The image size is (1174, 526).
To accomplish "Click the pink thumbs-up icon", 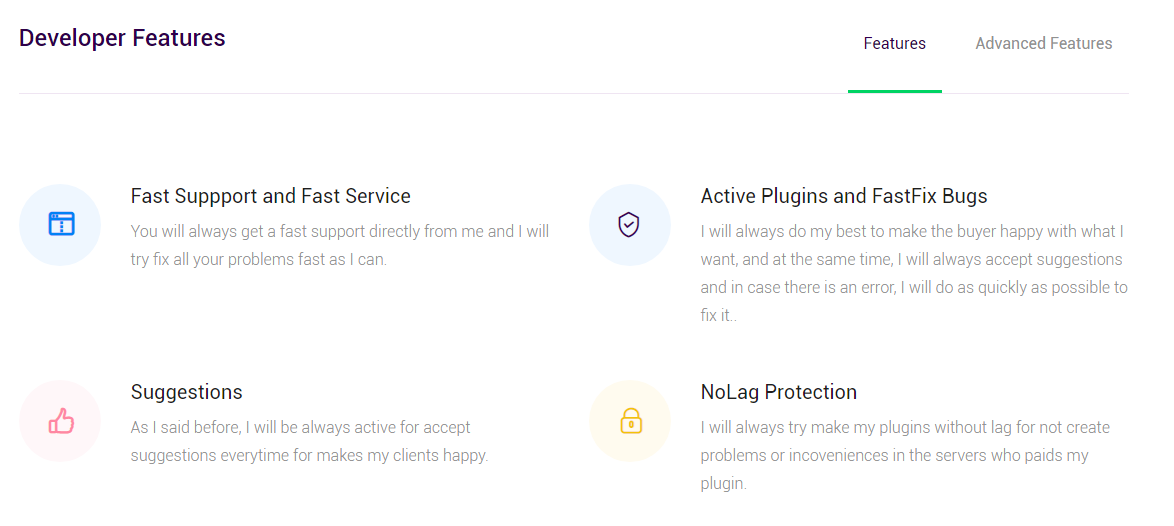I will [61, 421].
